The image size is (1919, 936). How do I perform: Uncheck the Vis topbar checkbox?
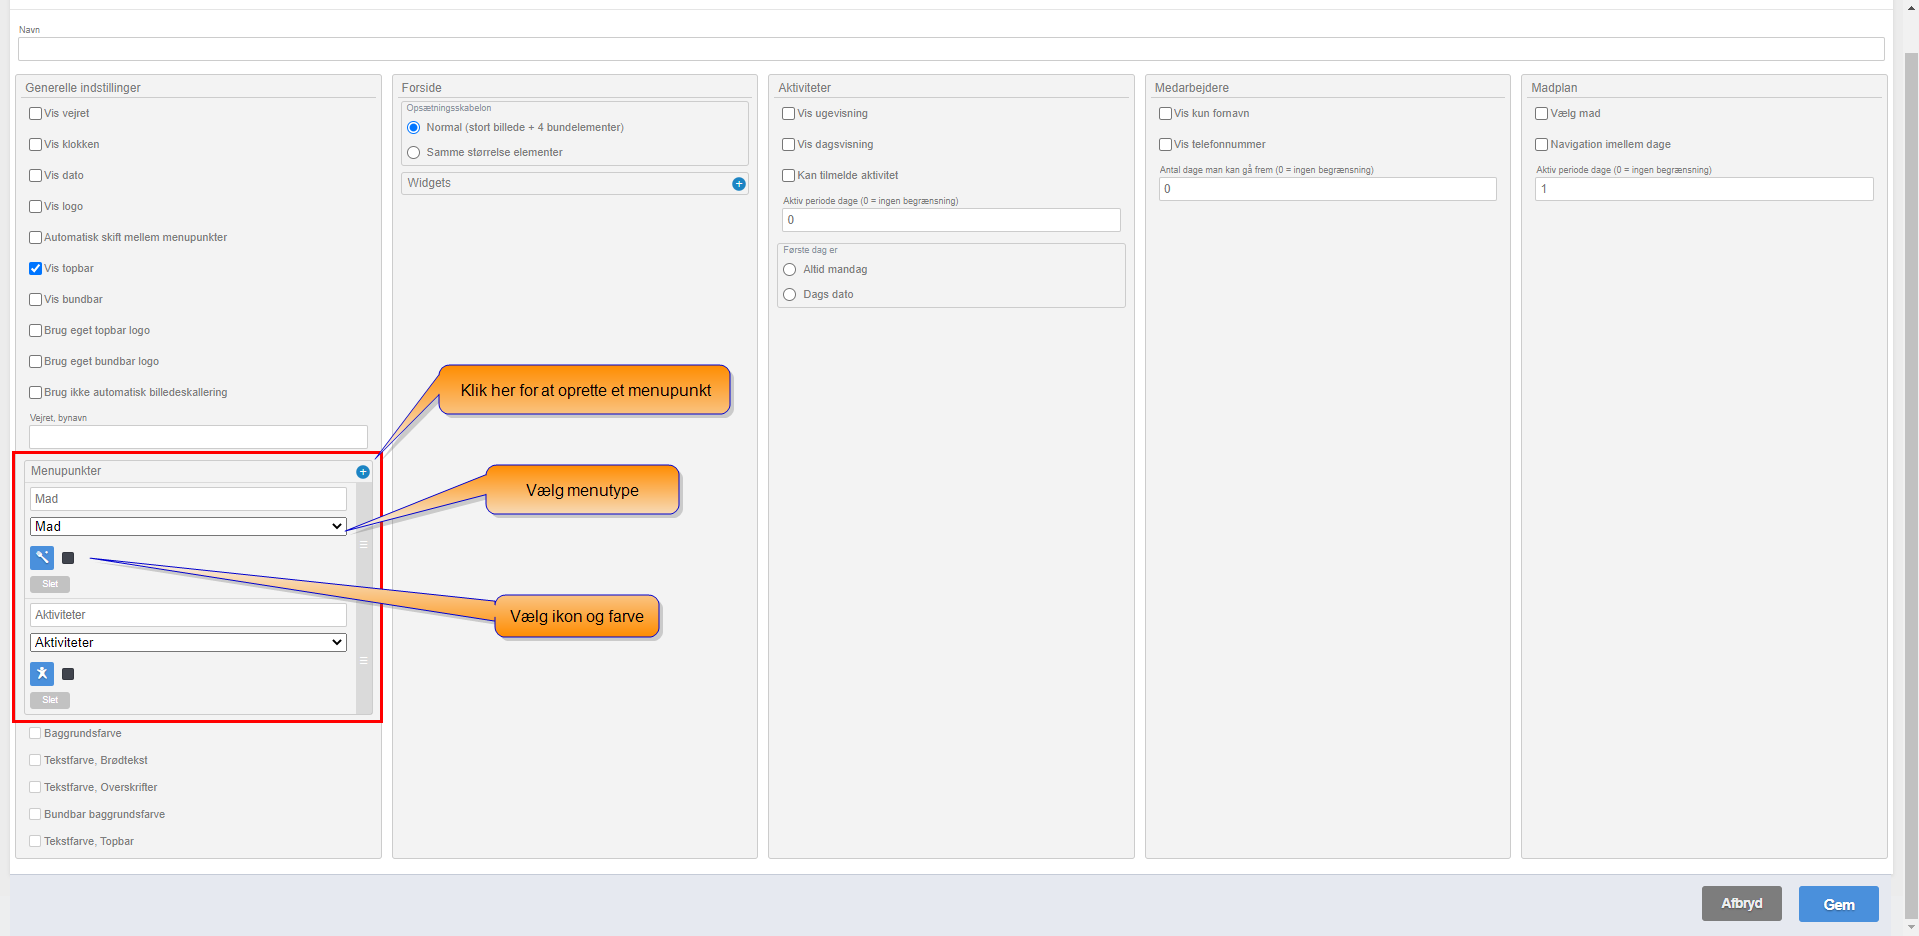[x=36, y=269]
